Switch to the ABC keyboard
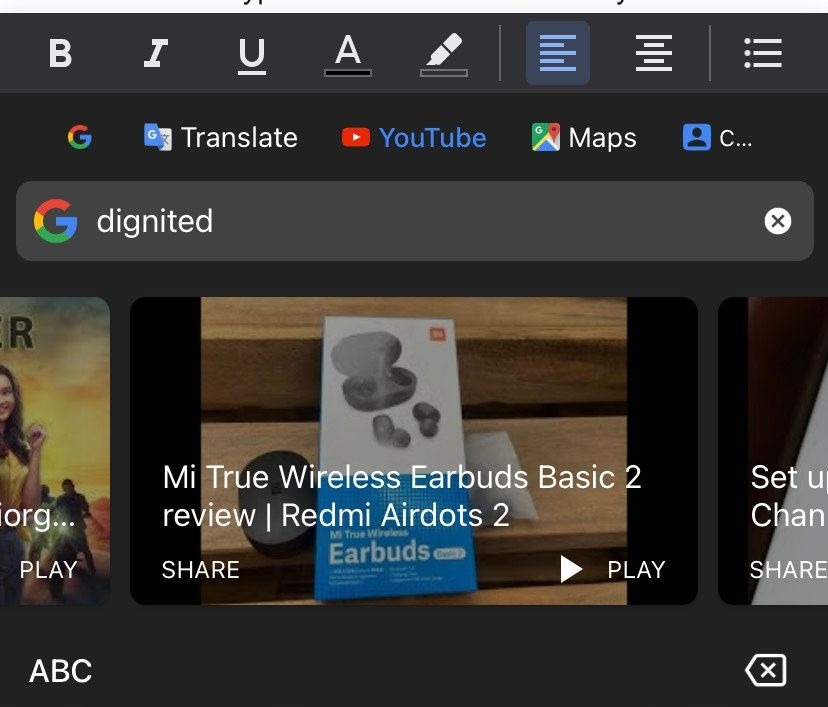The width and height of the screenshot is (828, 707). (61, 671)
